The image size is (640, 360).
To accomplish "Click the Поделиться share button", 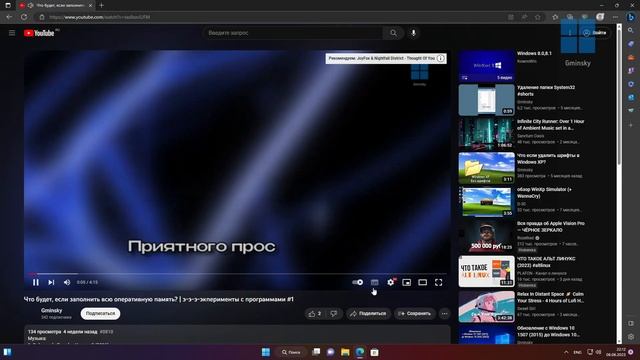I will (368, 313).
